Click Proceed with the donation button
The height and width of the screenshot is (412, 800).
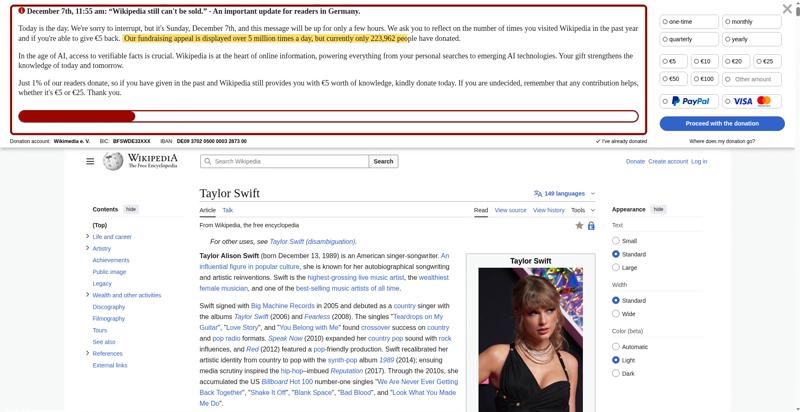tap(722, 123)
